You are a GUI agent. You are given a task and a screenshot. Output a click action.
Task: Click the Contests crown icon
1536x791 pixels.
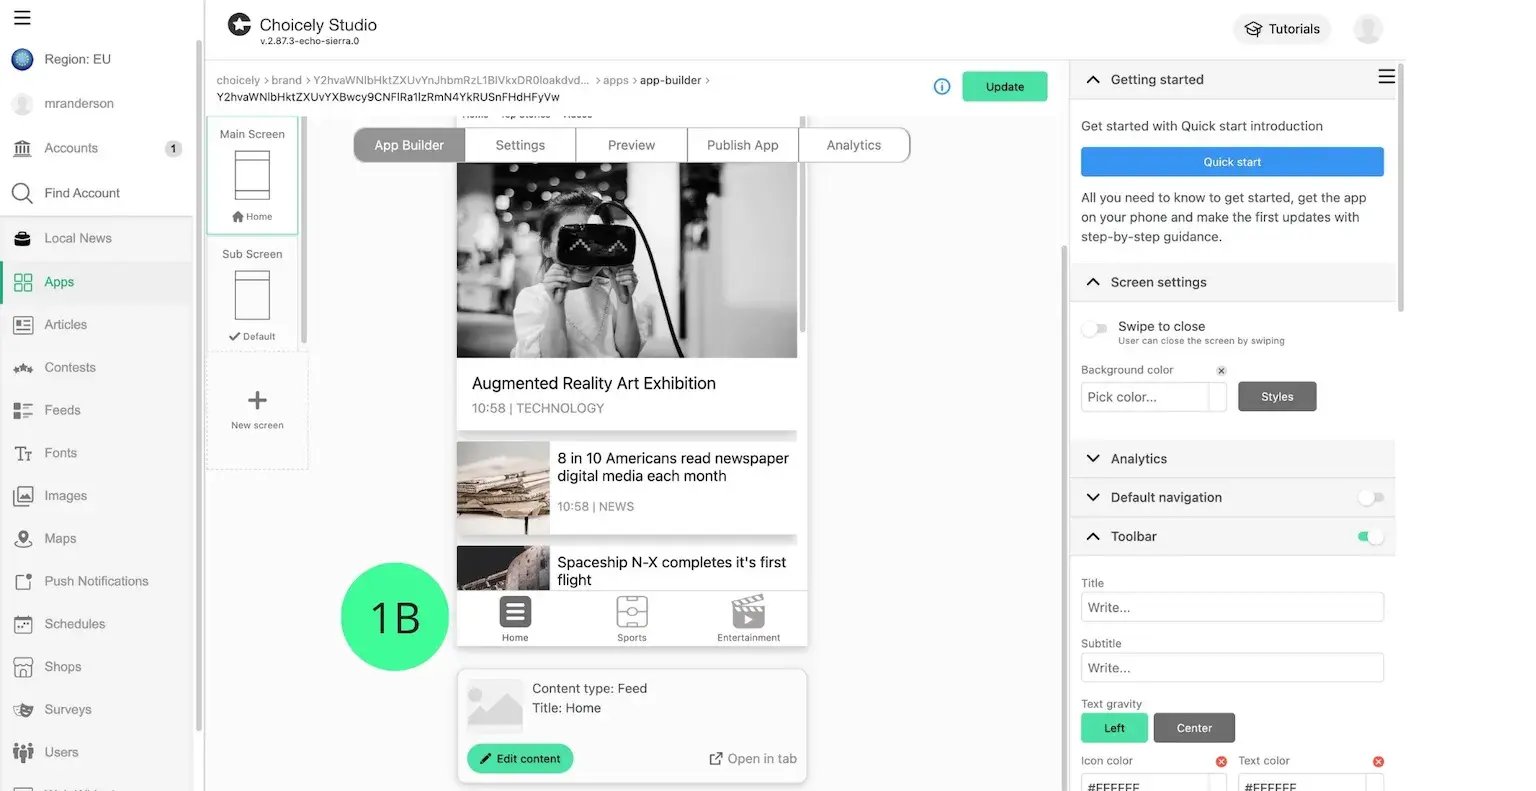[x=23, y=368]
